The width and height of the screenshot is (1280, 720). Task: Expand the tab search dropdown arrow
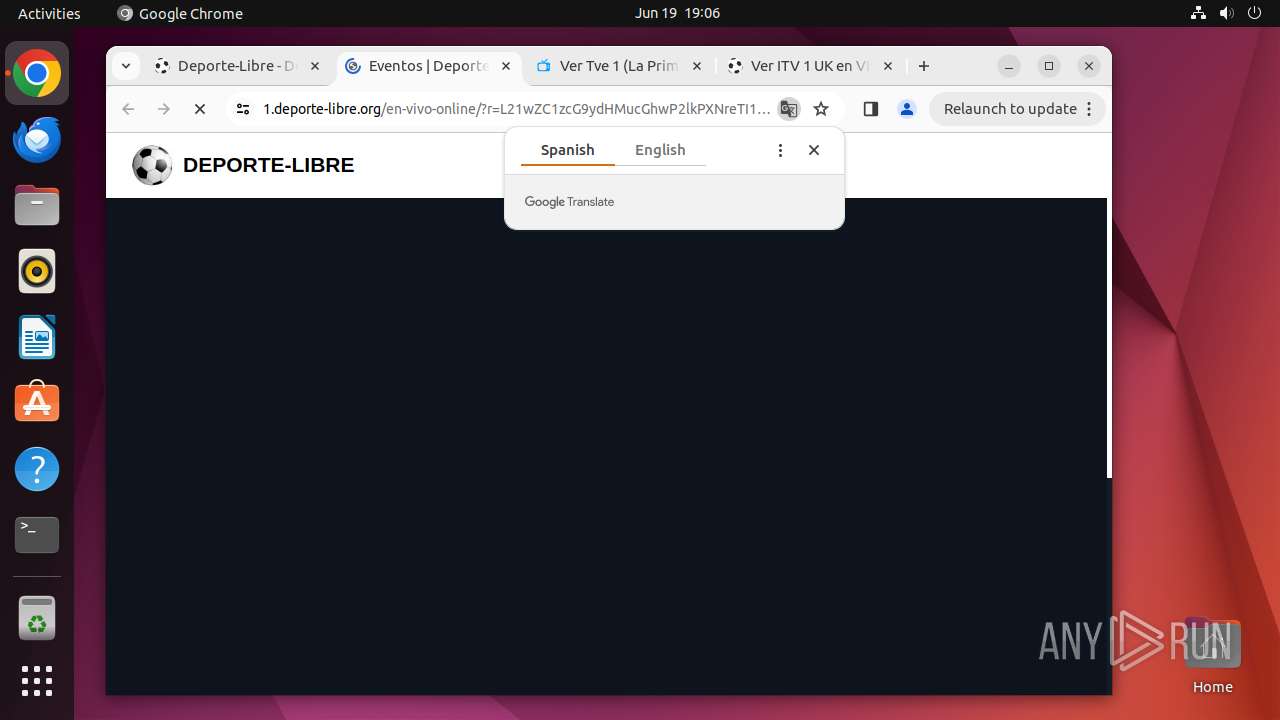tap(125, 66)
